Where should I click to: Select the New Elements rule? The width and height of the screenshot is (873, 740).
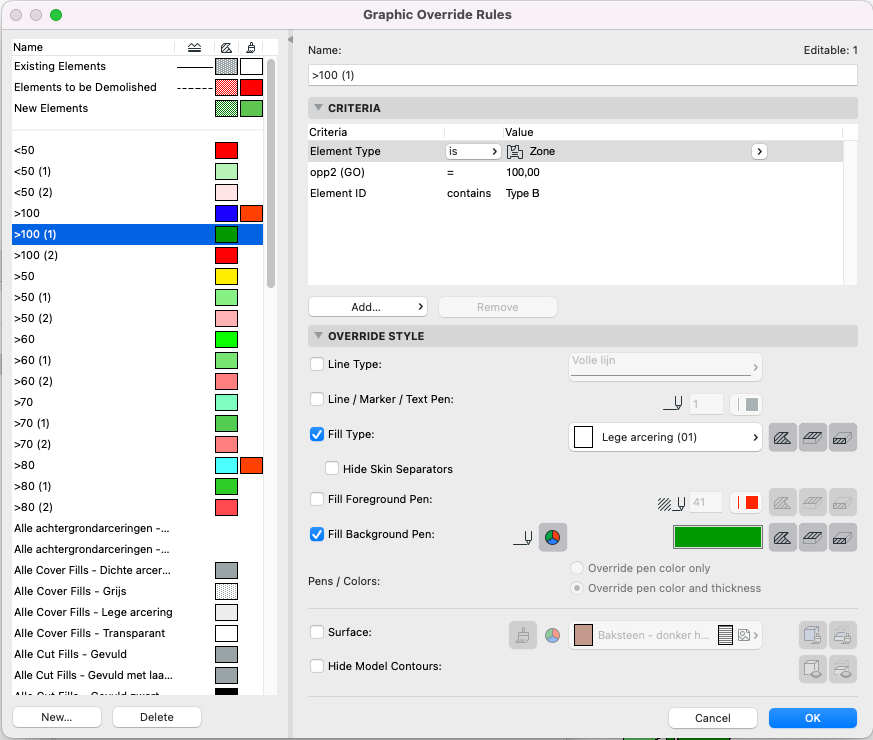pos(137,109)
